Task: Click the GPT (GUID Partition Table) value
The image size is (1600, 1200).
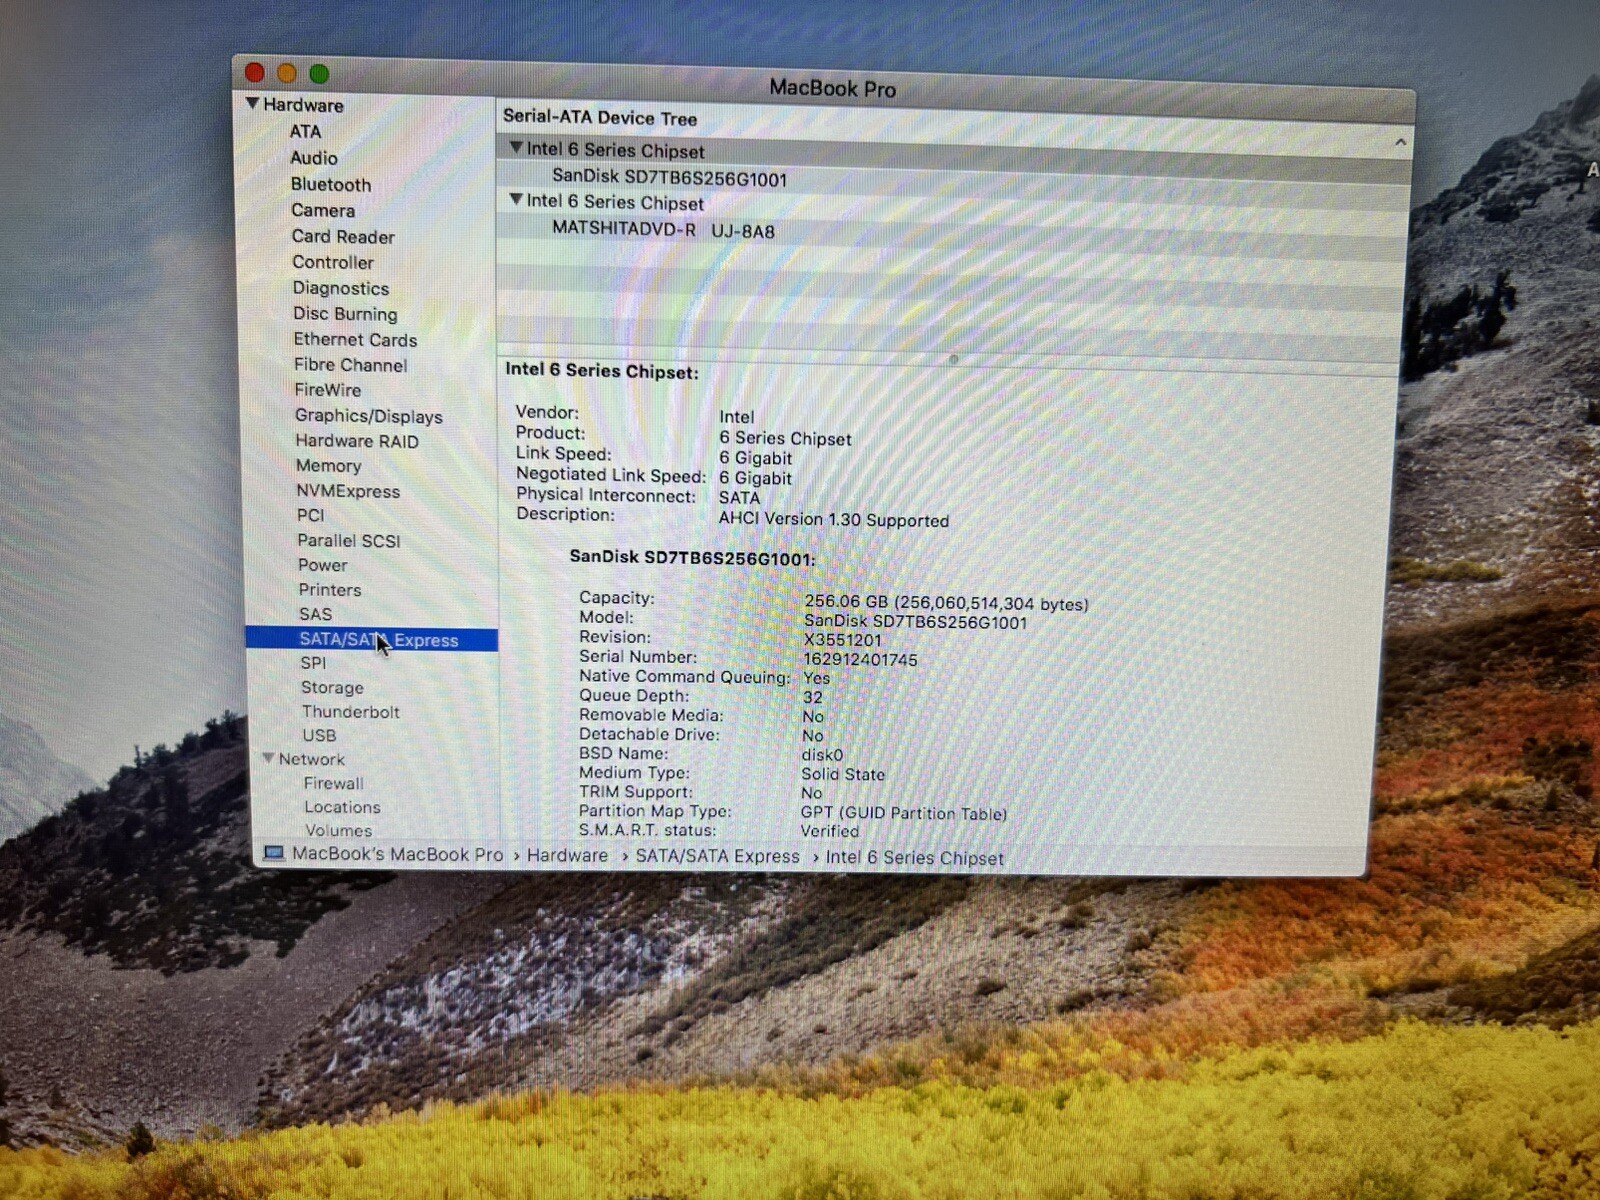Action: (903, 814)
